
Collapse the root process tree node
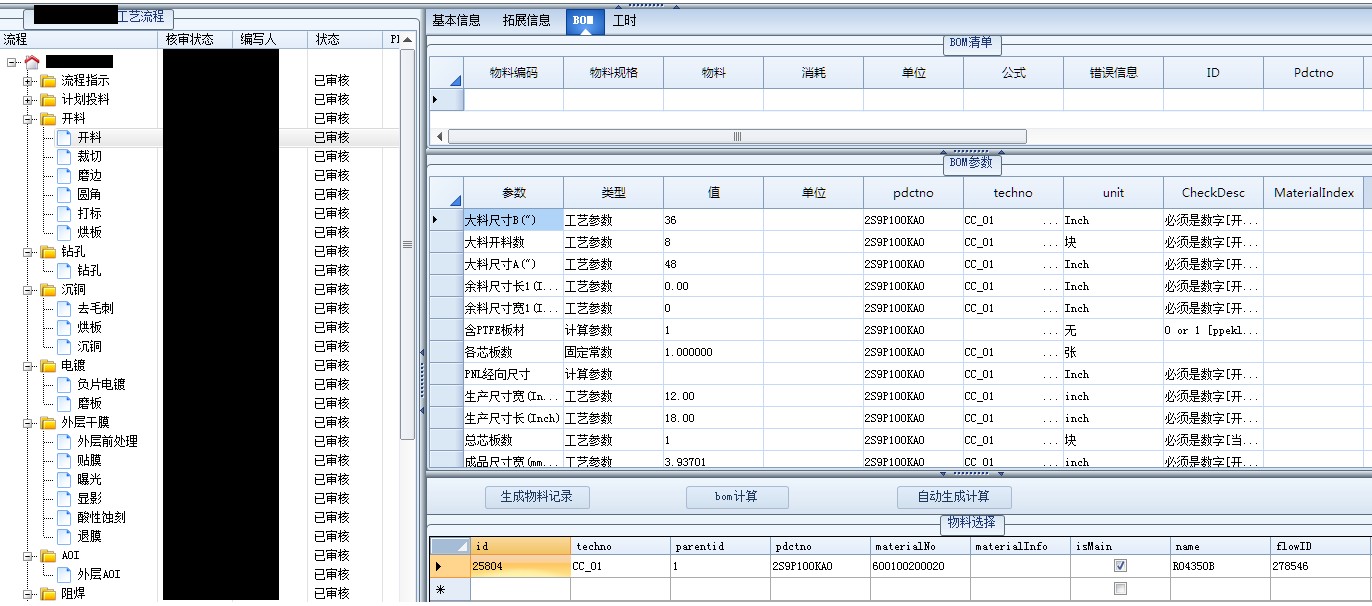pos(12,62)
